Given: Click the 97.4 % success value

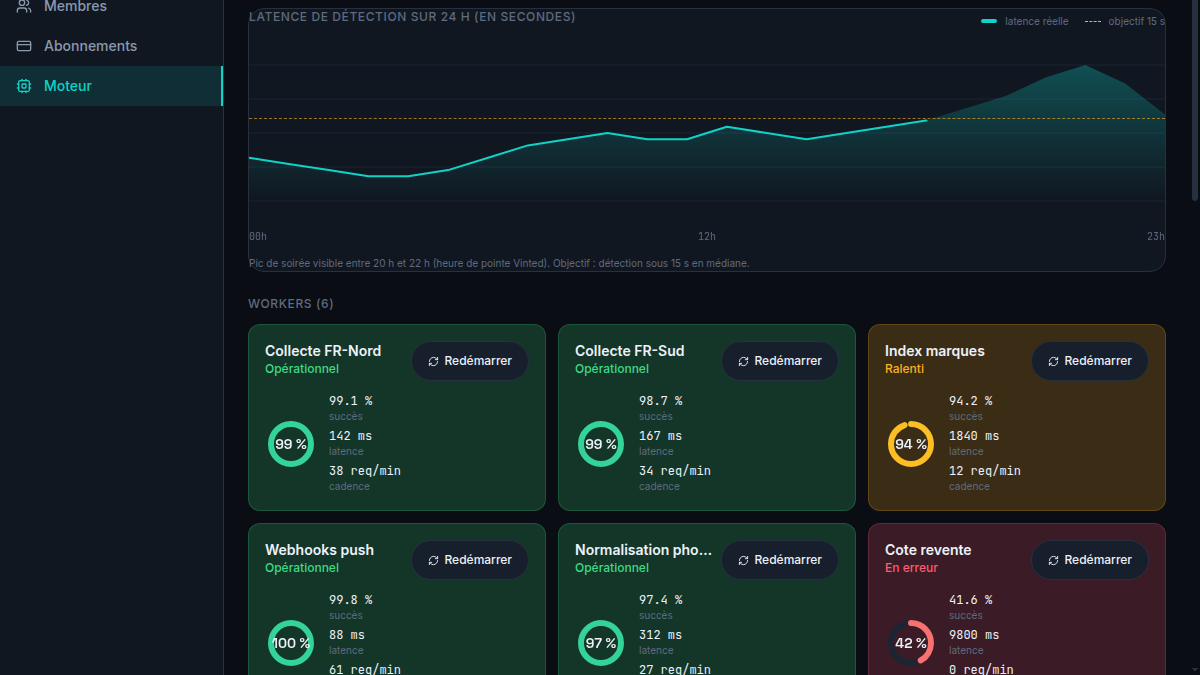Looking at the screenshot, I should 661,600.
